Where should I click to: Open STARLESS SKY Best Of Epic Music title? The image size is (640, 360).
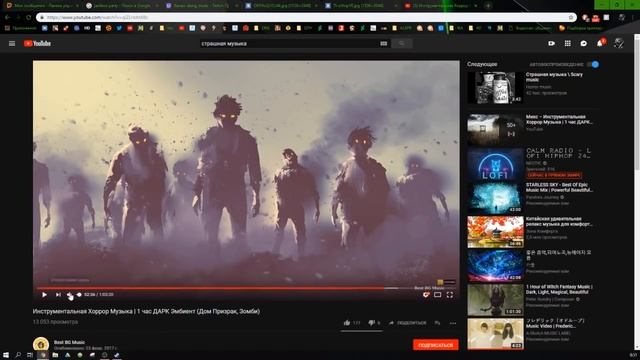559,187
